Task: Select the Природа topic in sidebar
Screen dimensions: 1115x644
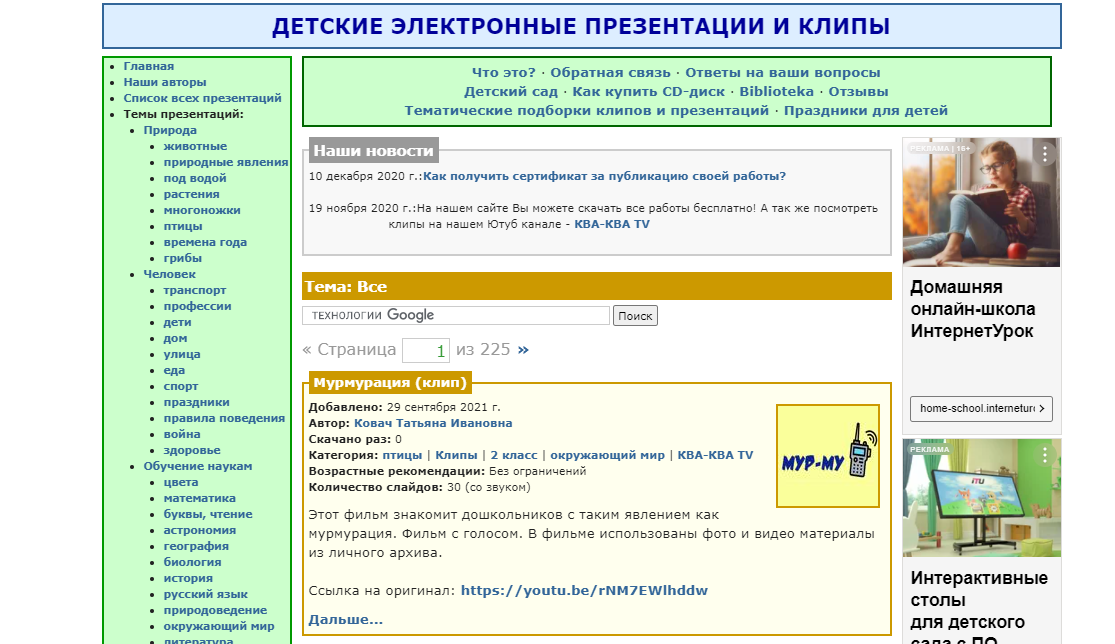Action: 170,130
